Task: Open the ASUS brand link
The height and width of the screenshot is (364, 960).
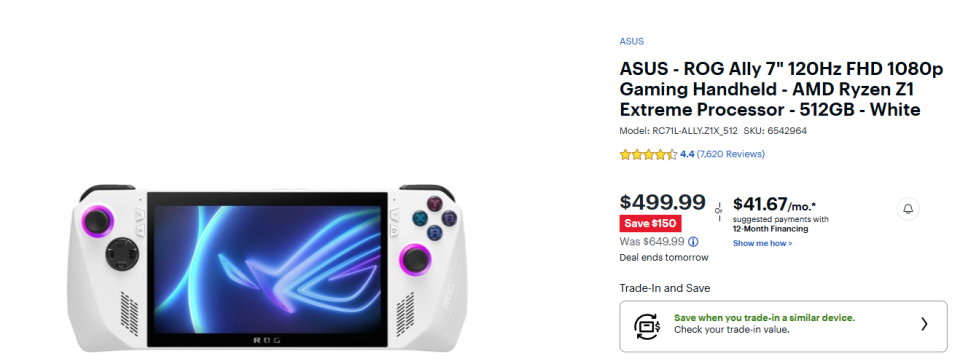Action: tap(631, 42)
